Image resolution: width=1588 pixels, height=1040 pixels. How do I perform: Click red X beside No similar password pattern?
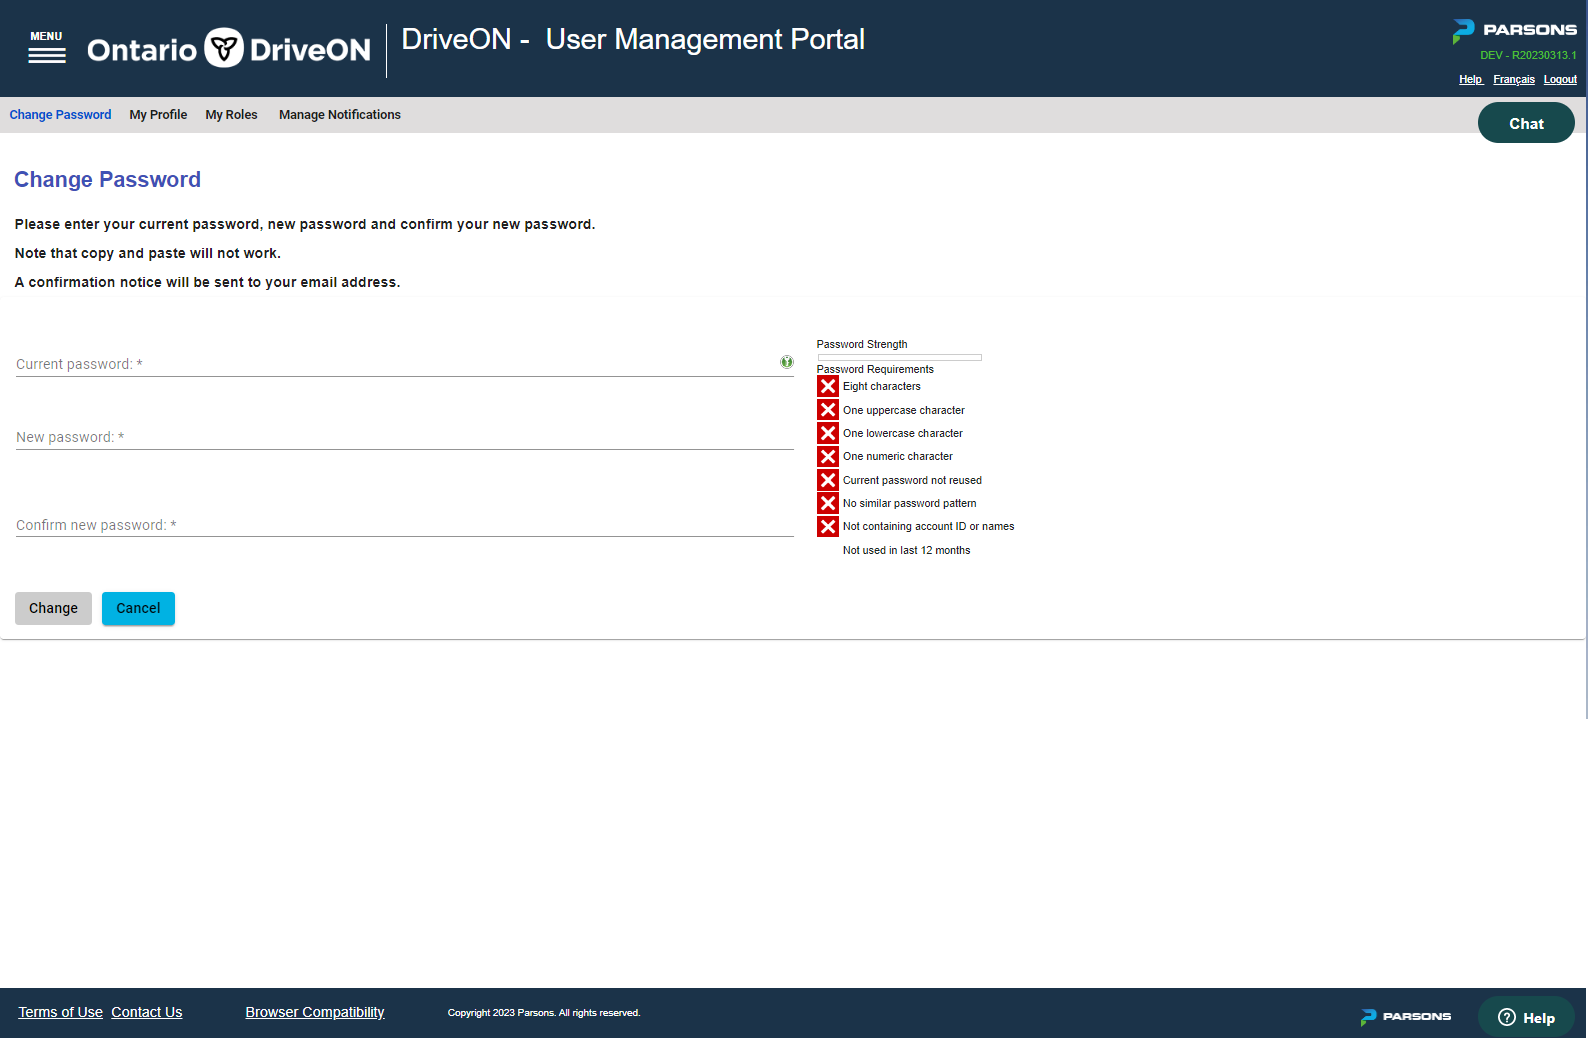828,503
